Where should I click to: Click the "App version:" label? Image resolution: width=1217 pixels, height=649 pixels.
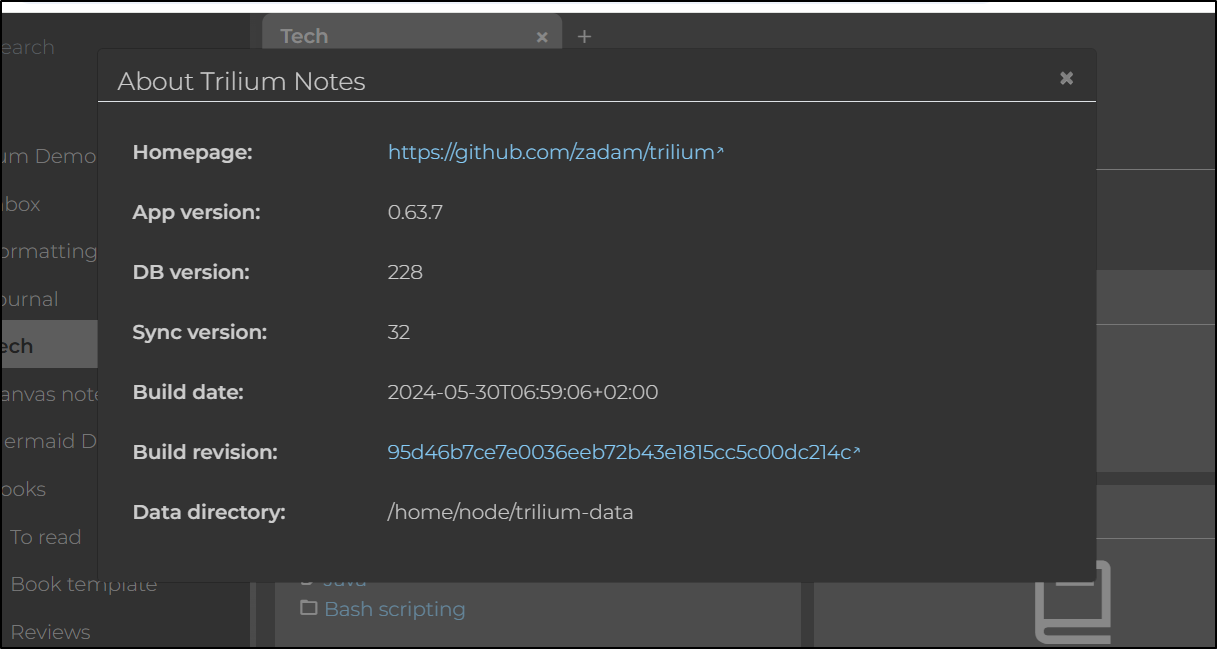[196, 212]
